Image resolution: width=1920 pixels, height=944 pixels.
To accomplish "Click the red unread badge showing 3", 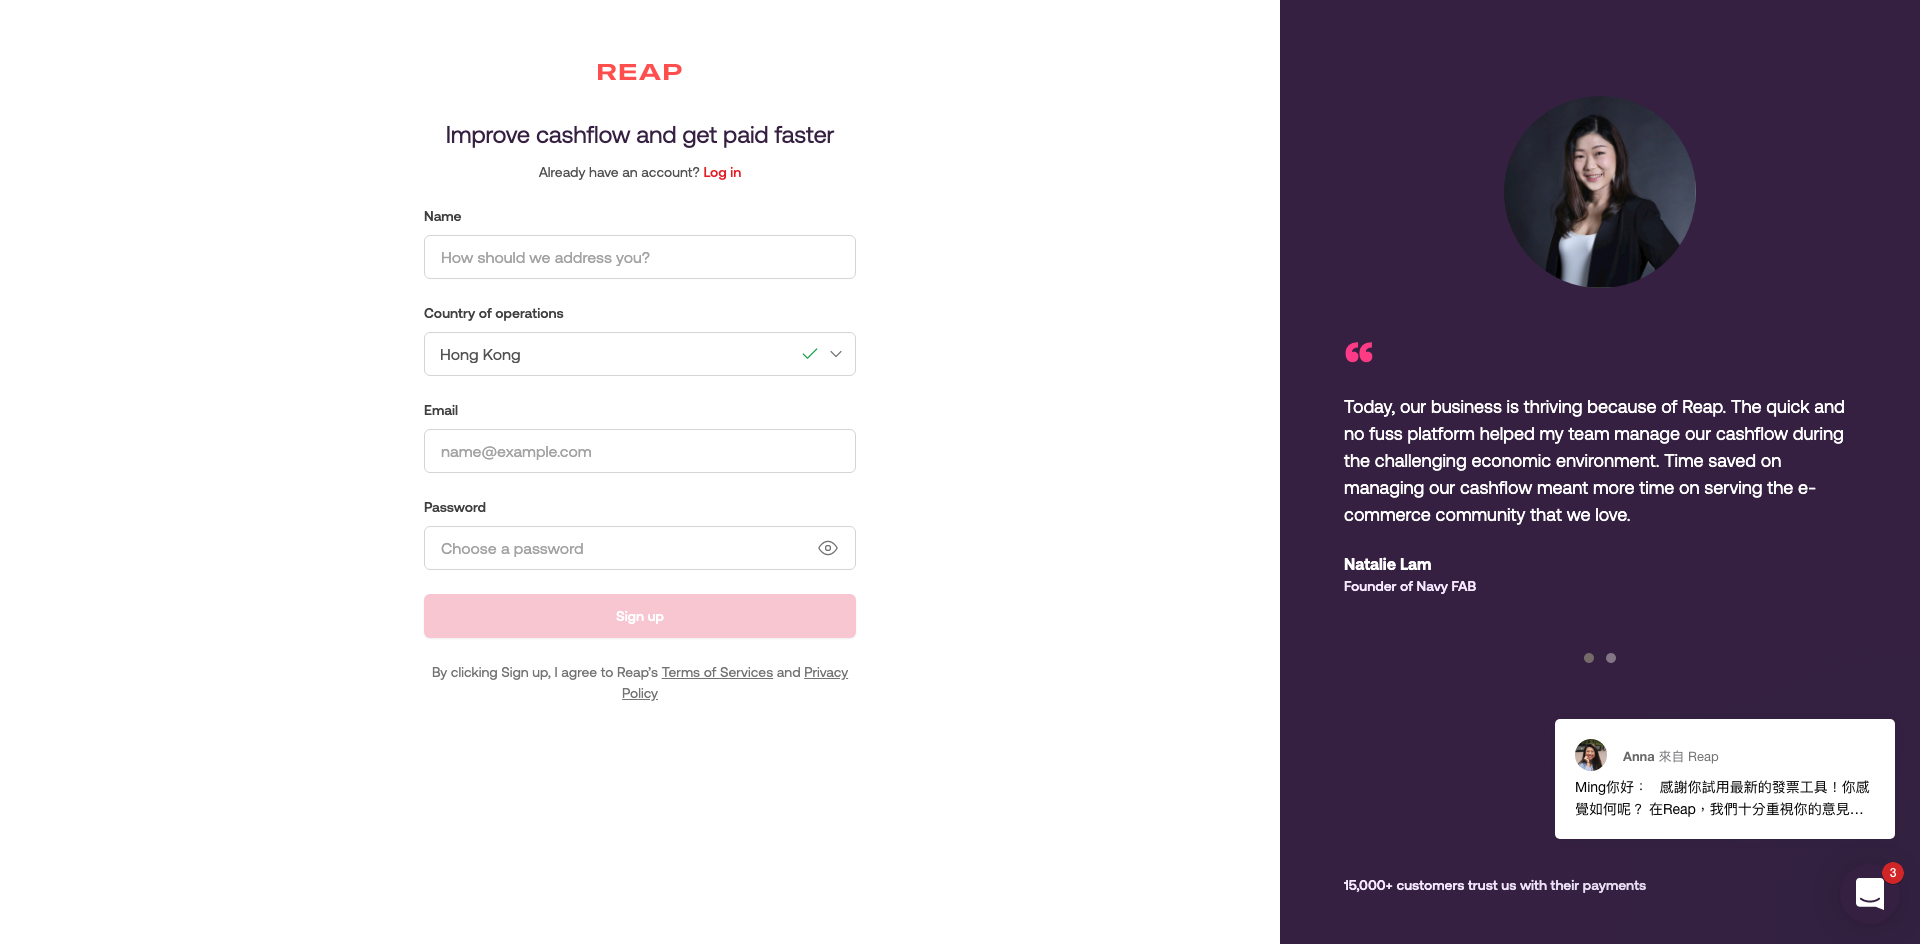I will 1892,873.
